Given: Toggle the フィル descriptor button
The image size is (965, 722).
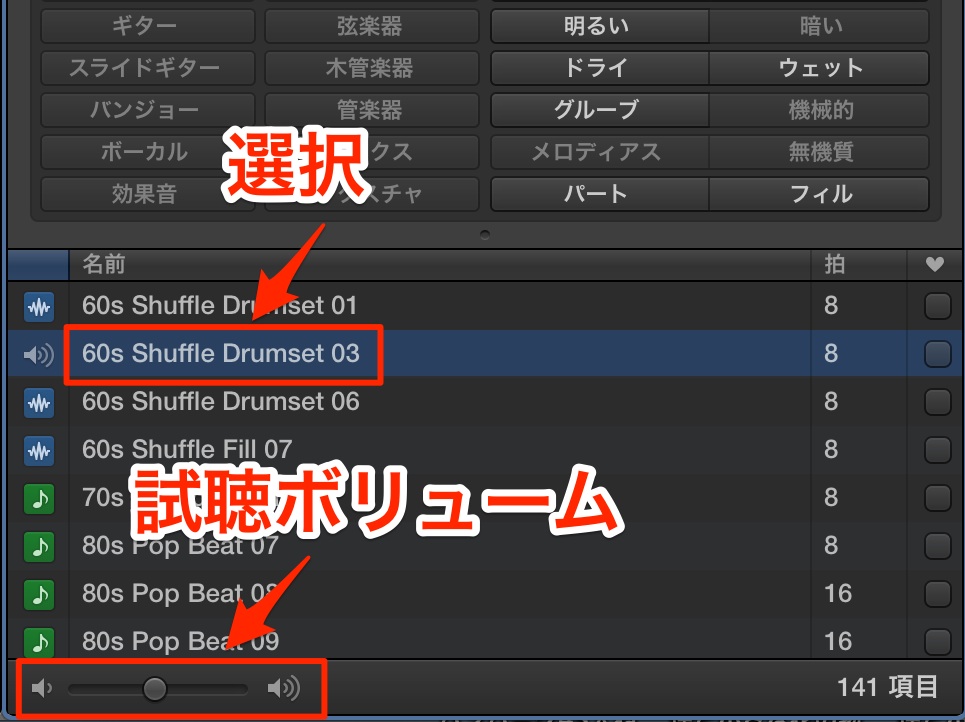Looking at the screenshot, I should tap(819, 194).
